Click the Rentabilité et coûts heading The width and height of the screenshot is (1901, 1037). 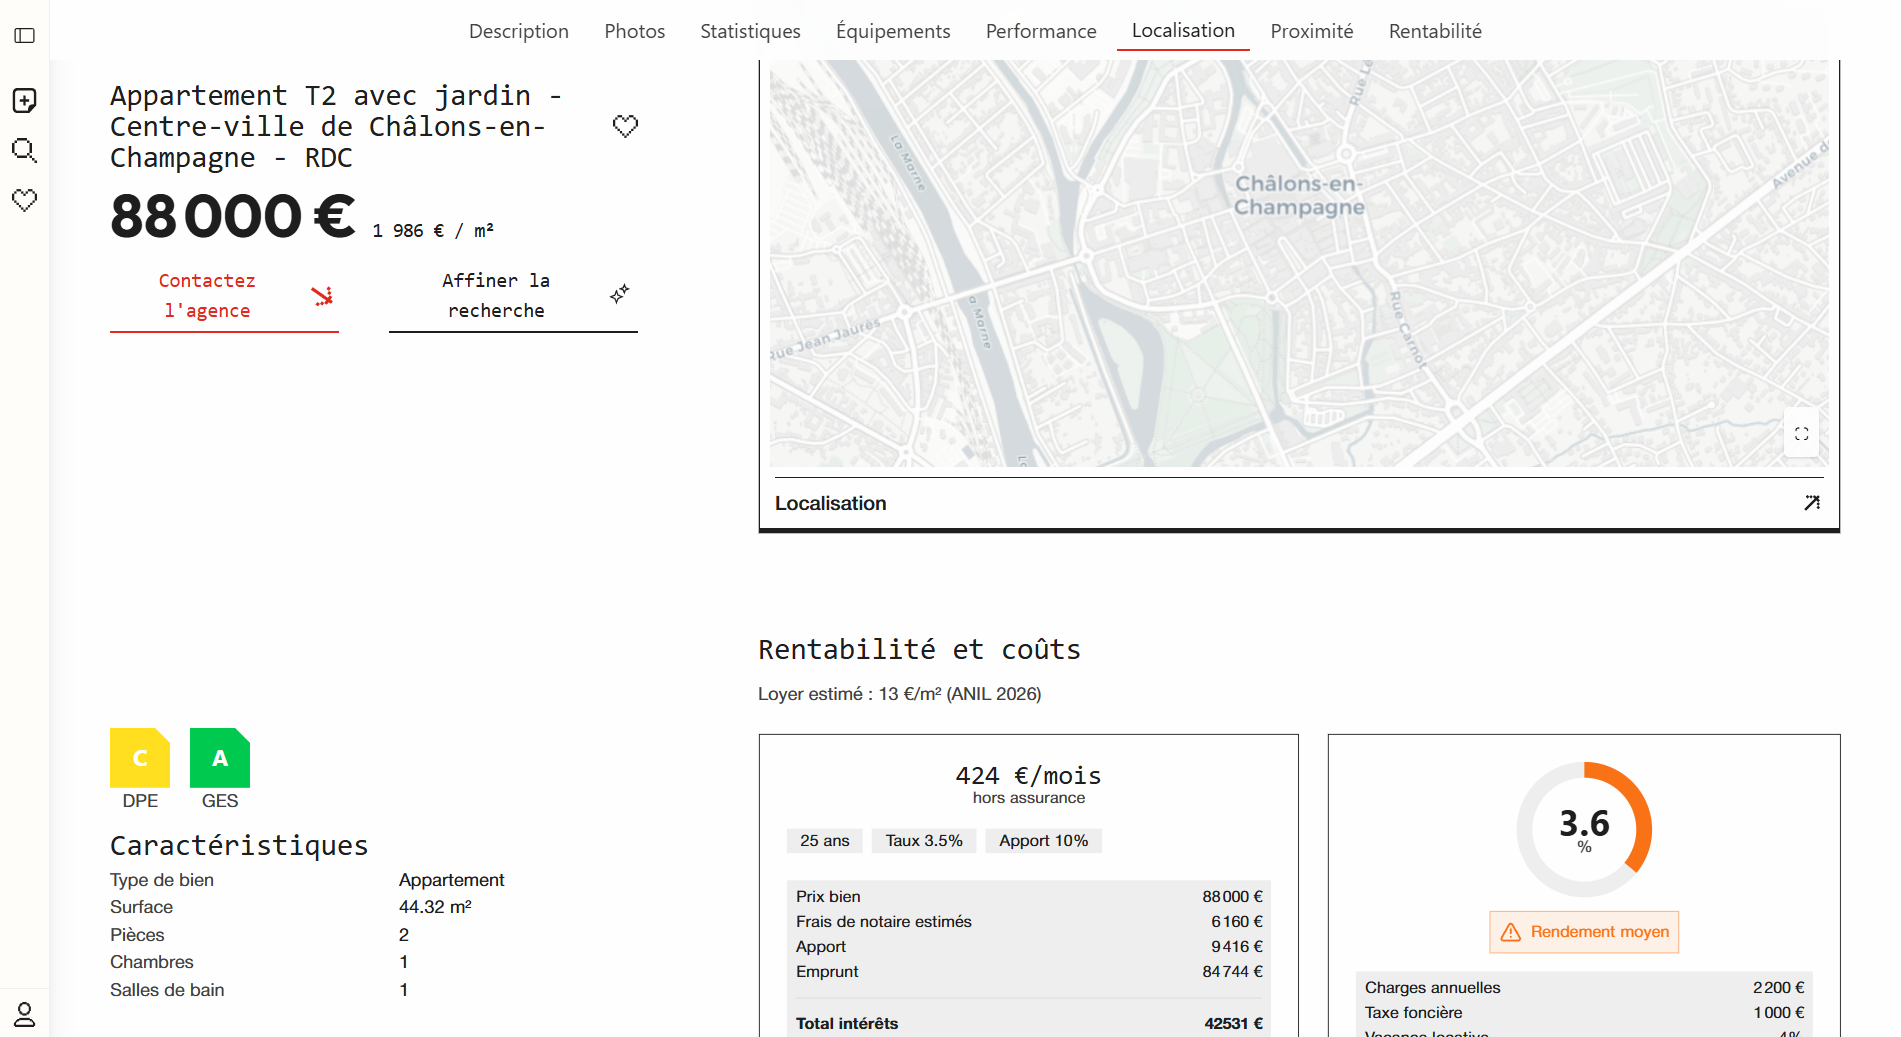(x=919, y=650)
